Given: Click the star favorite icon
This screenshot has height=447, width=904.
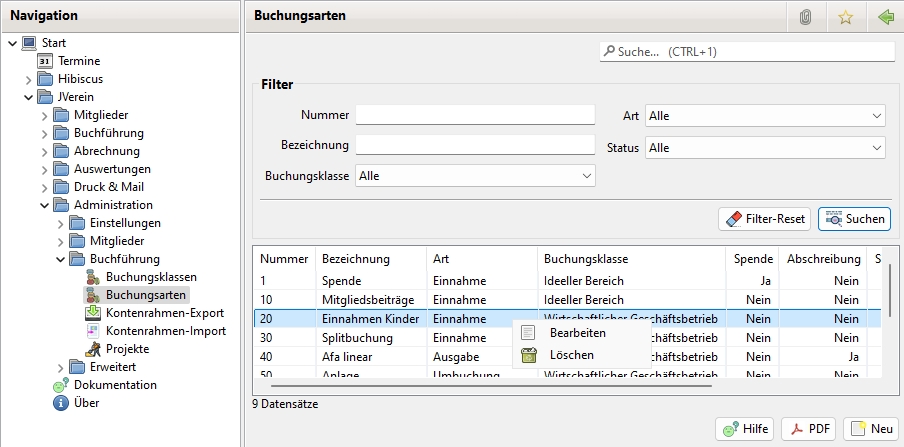Looking at the screenshot, I should [x=845, y=17].
